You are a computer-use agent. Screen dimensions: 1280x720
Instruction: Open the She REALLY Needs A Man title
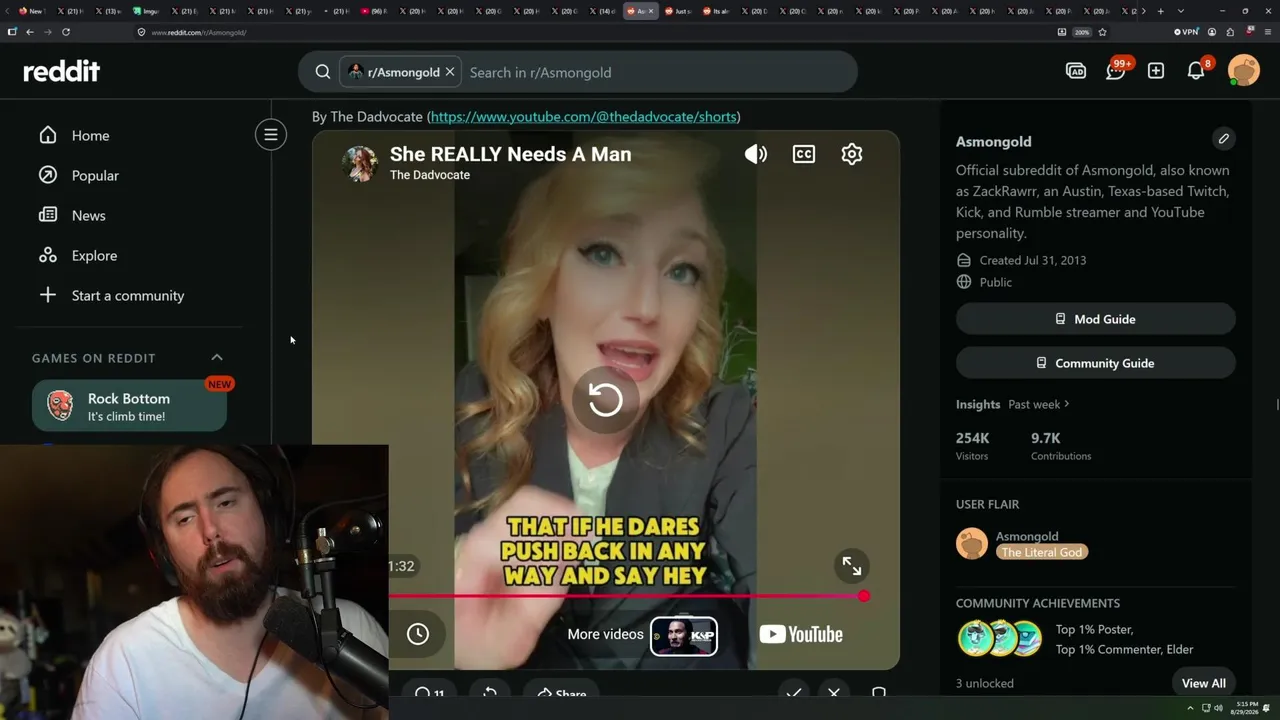[510, 154]
